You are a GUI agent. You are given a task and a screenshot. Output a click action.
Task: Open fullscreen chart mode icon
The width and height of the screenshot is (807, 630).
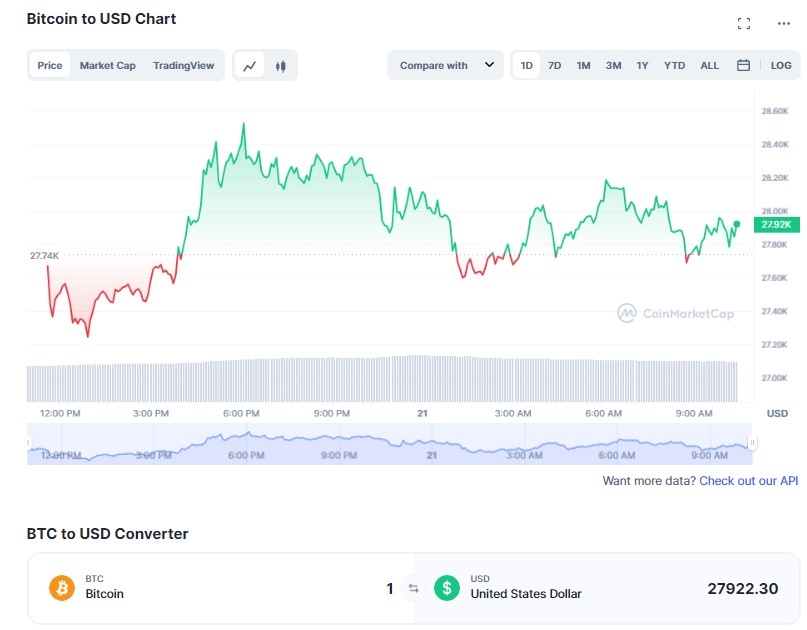743,23
